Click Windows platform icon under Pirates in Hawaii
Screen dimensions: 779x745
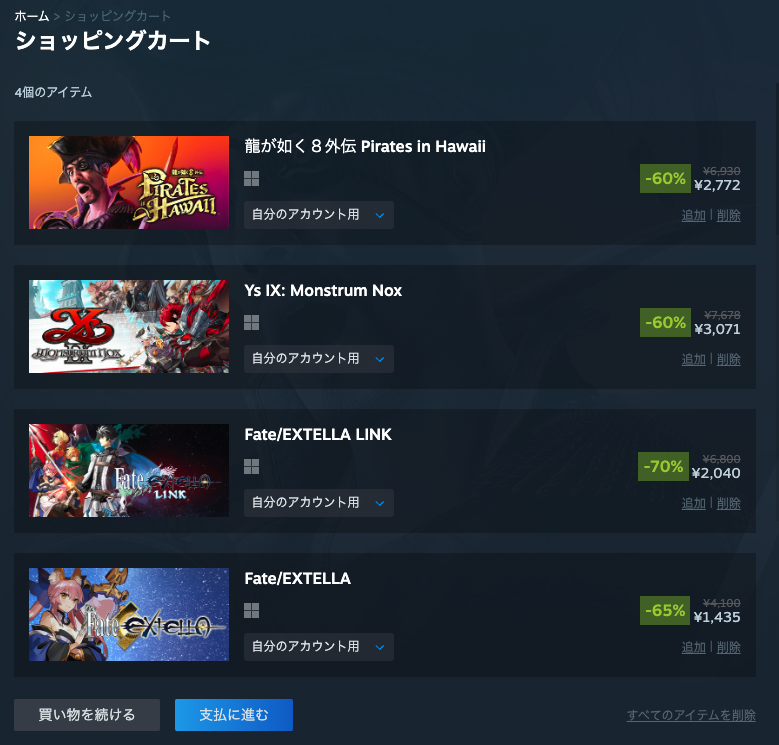tap(251, 179)
